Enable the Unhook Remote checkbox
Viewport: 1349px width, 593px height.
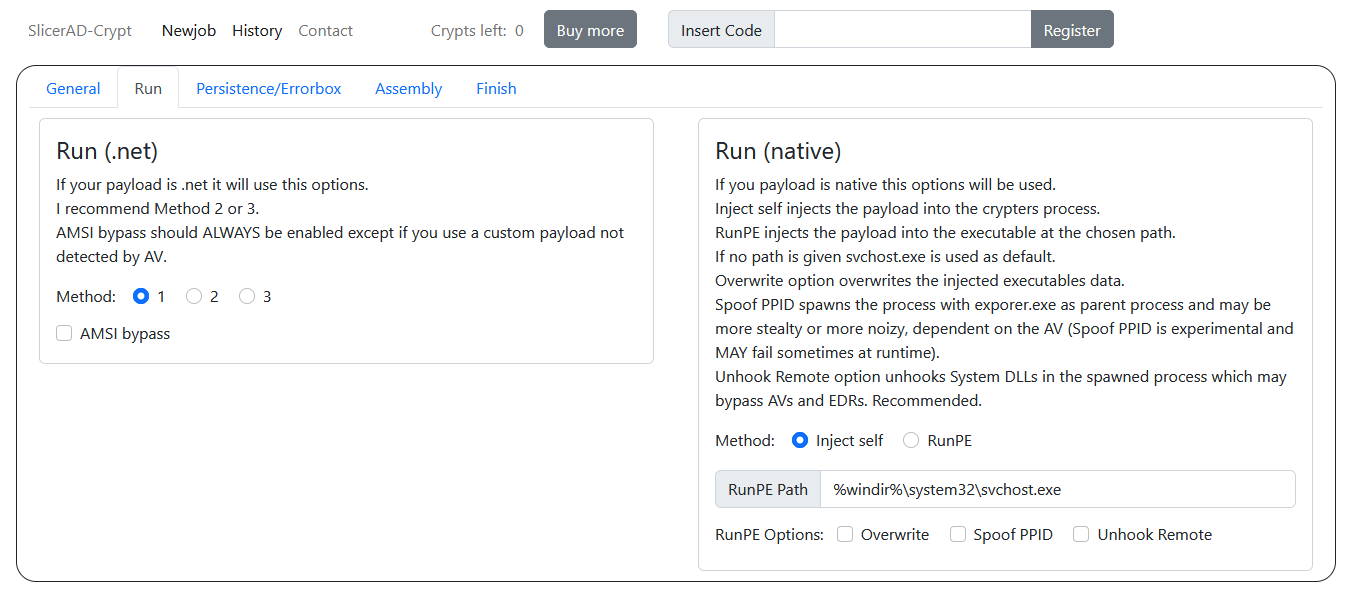(x=1081, y=534)
